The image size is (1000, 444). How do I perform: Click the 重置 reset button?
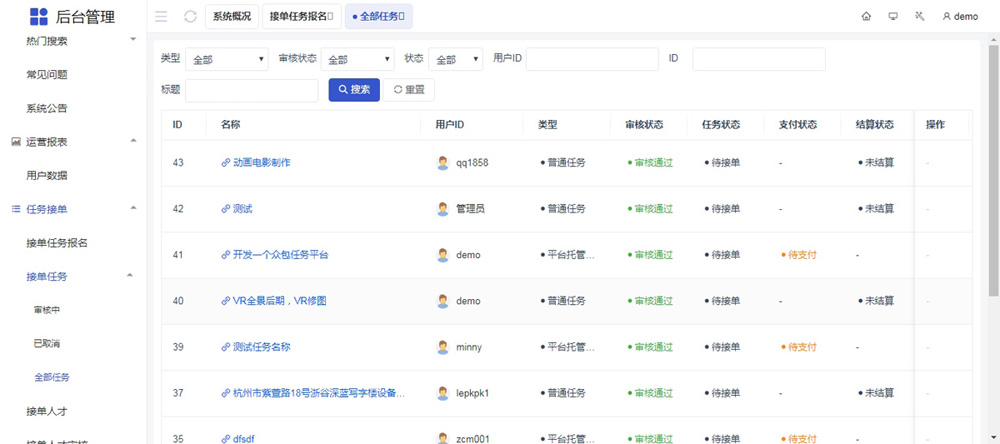pyautogui.click(x=408, y=90)
